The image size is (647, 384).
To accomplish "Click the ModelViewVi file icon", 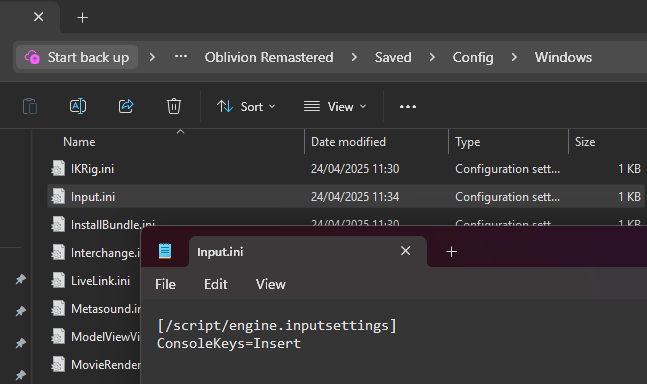I will pos(58,337).
